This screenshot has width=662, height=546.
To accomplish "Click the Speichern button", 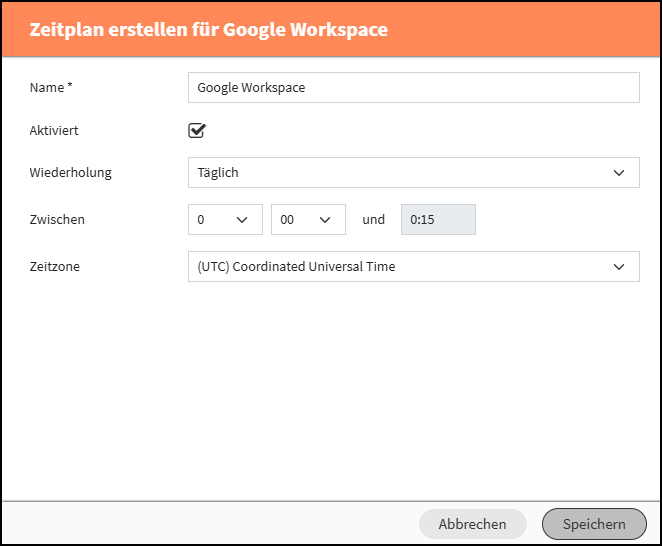I will point(594,524).
